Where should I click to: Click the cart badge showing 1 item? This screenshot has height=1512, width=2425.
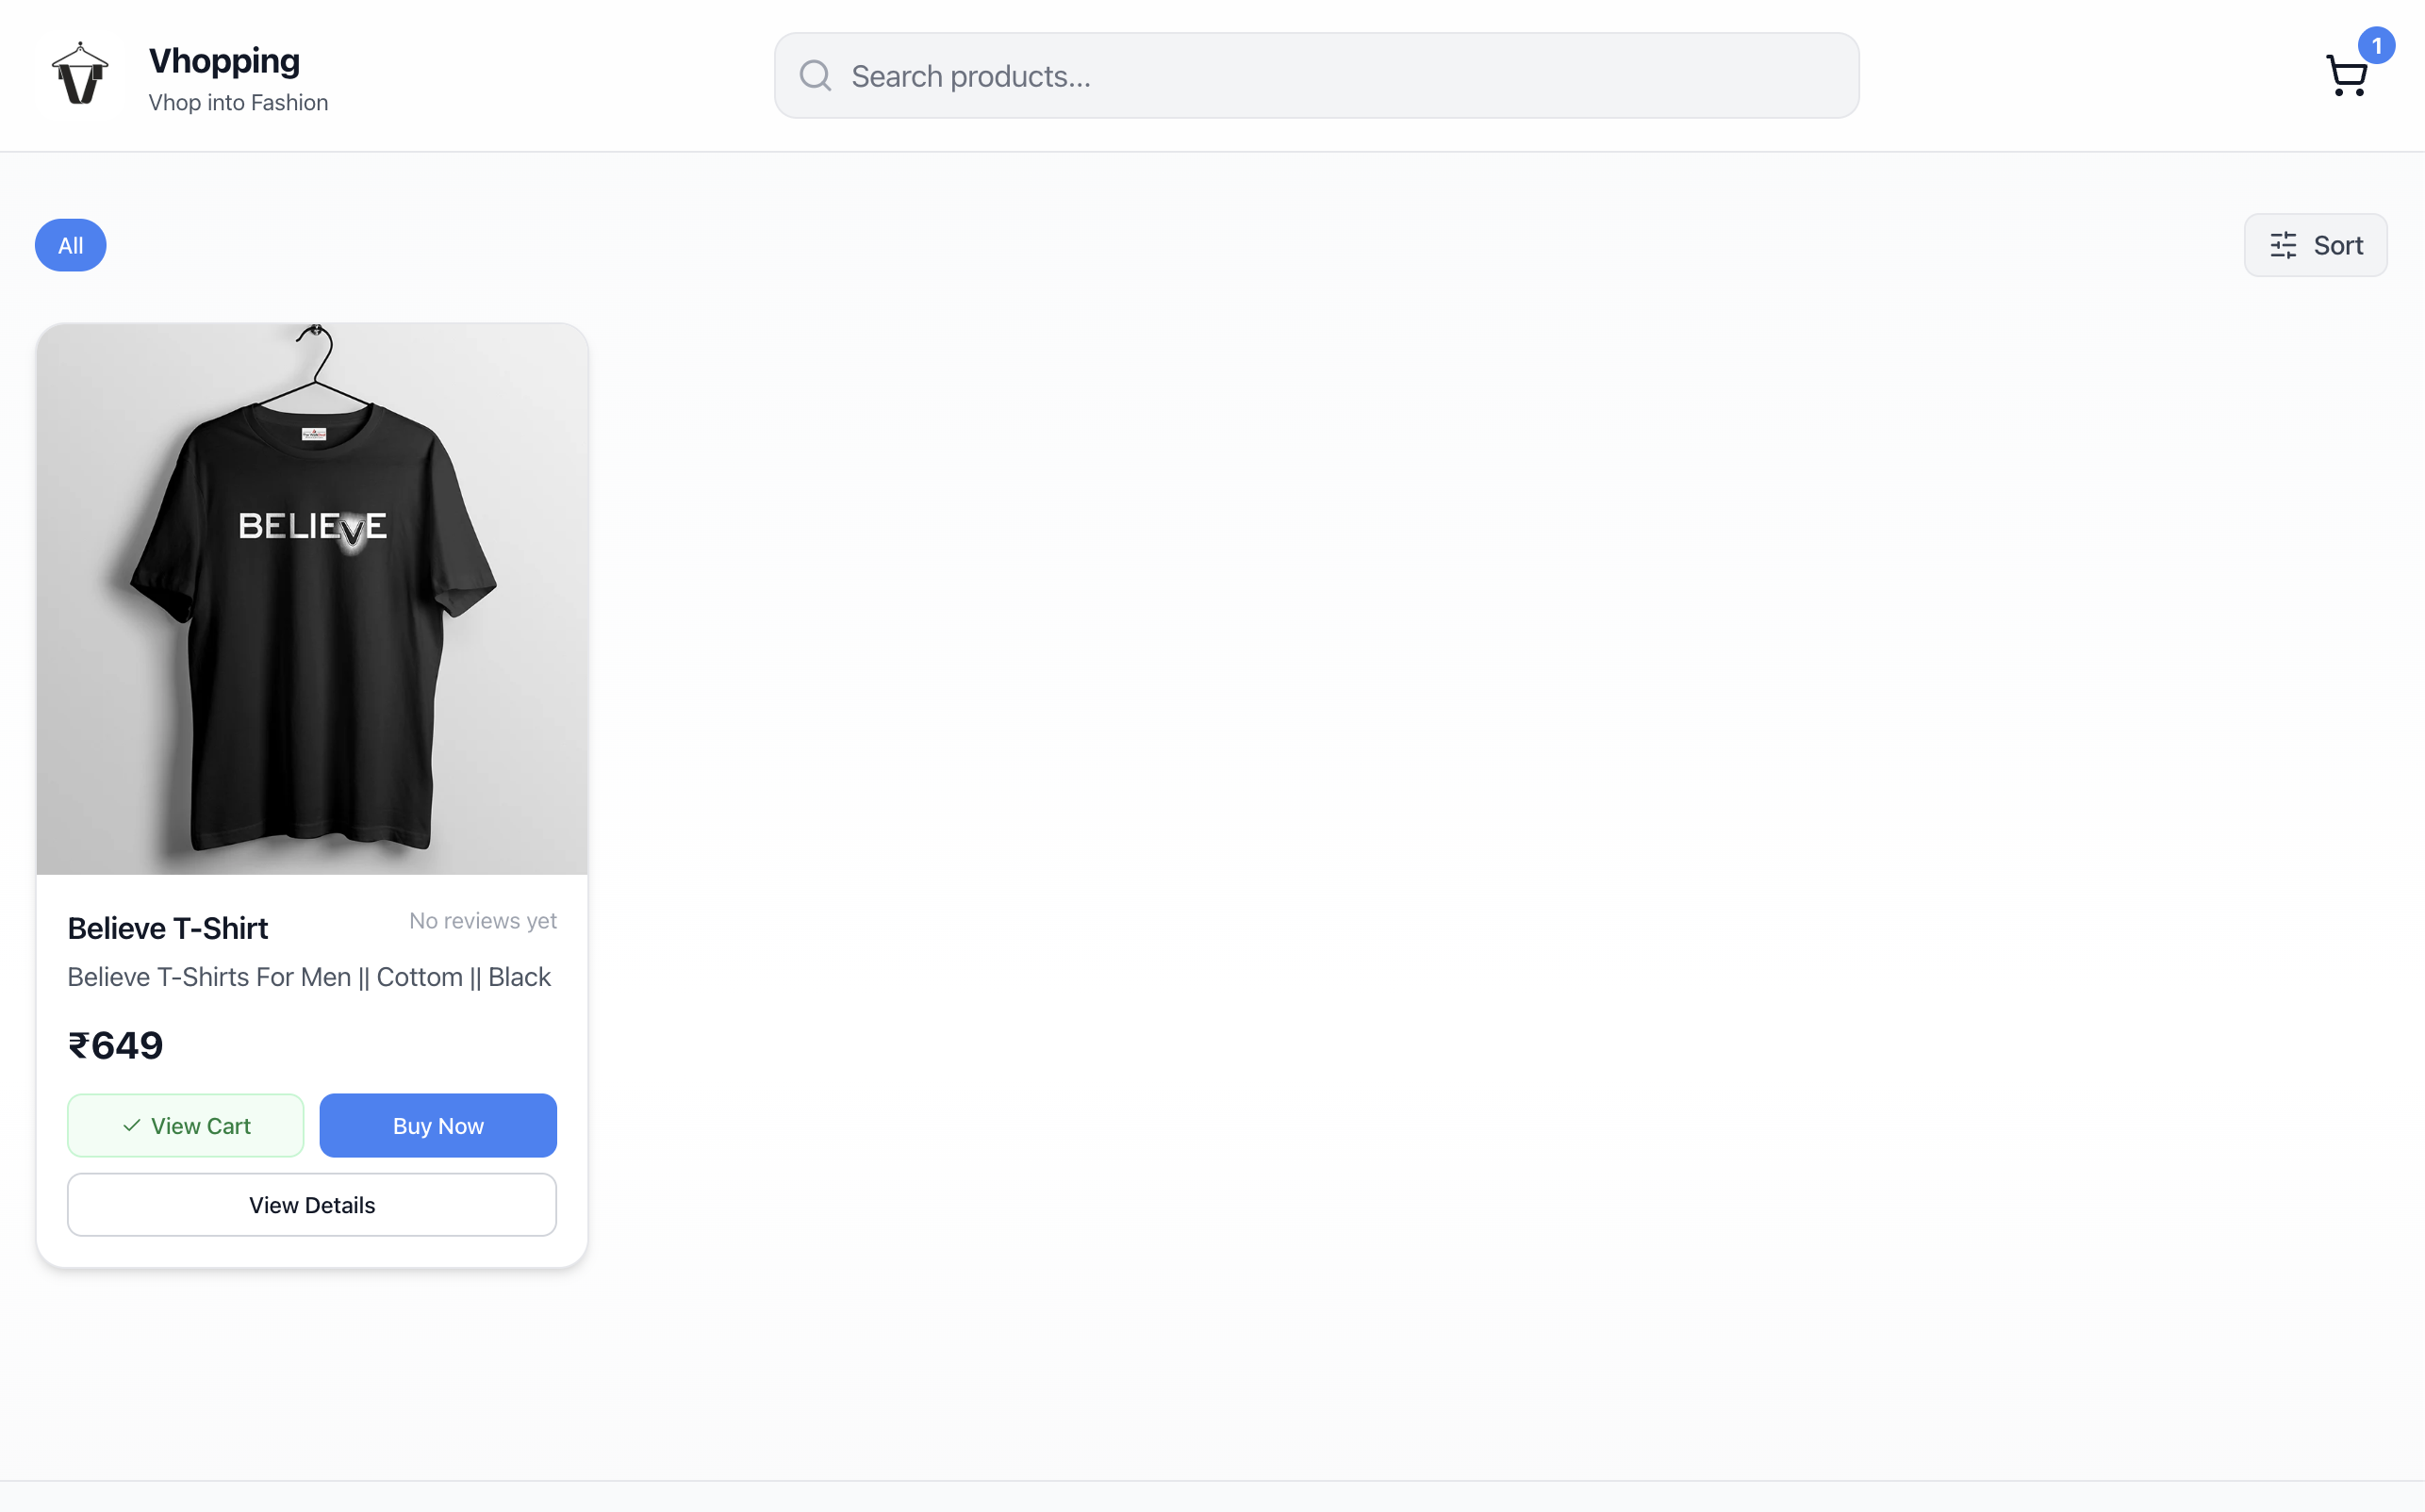click(x=2377, y=45)
